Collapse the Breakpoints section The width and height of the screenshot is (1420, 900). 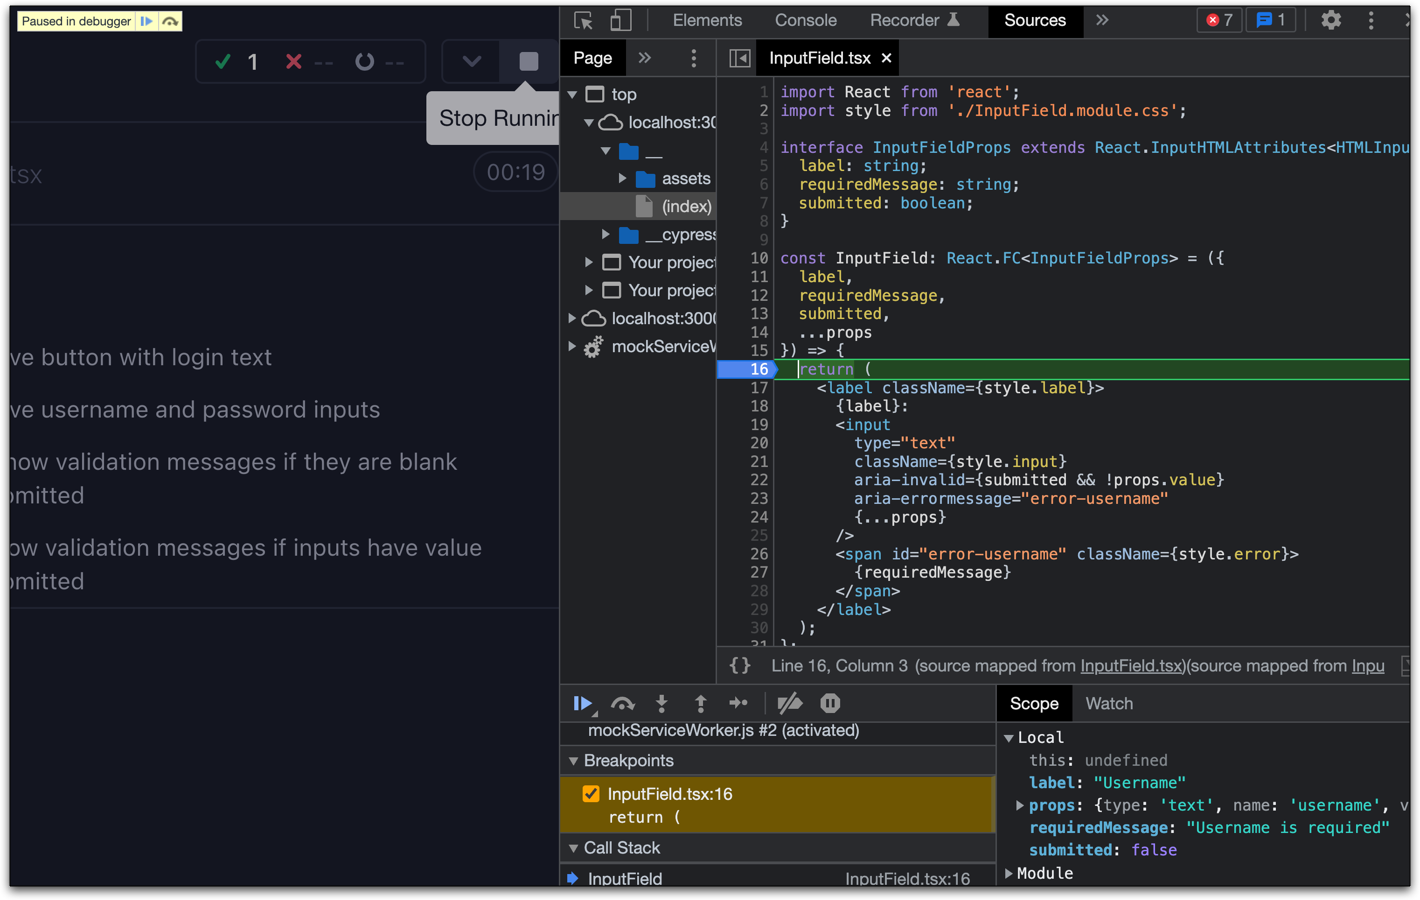(573, 760)
